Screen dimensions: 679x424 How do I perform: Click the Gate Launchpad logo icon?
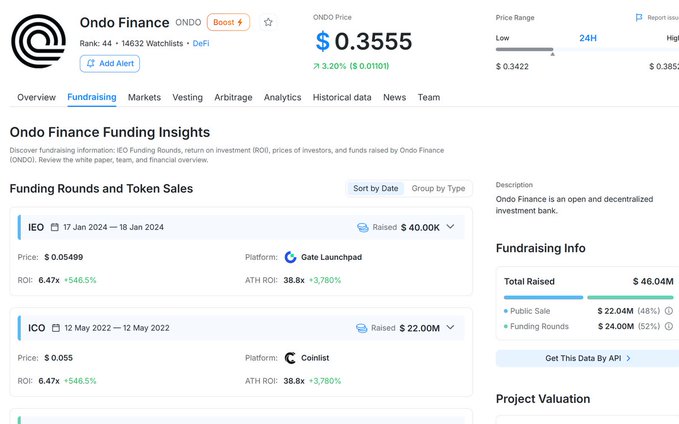pyautogui.click(x=290, y=257)
